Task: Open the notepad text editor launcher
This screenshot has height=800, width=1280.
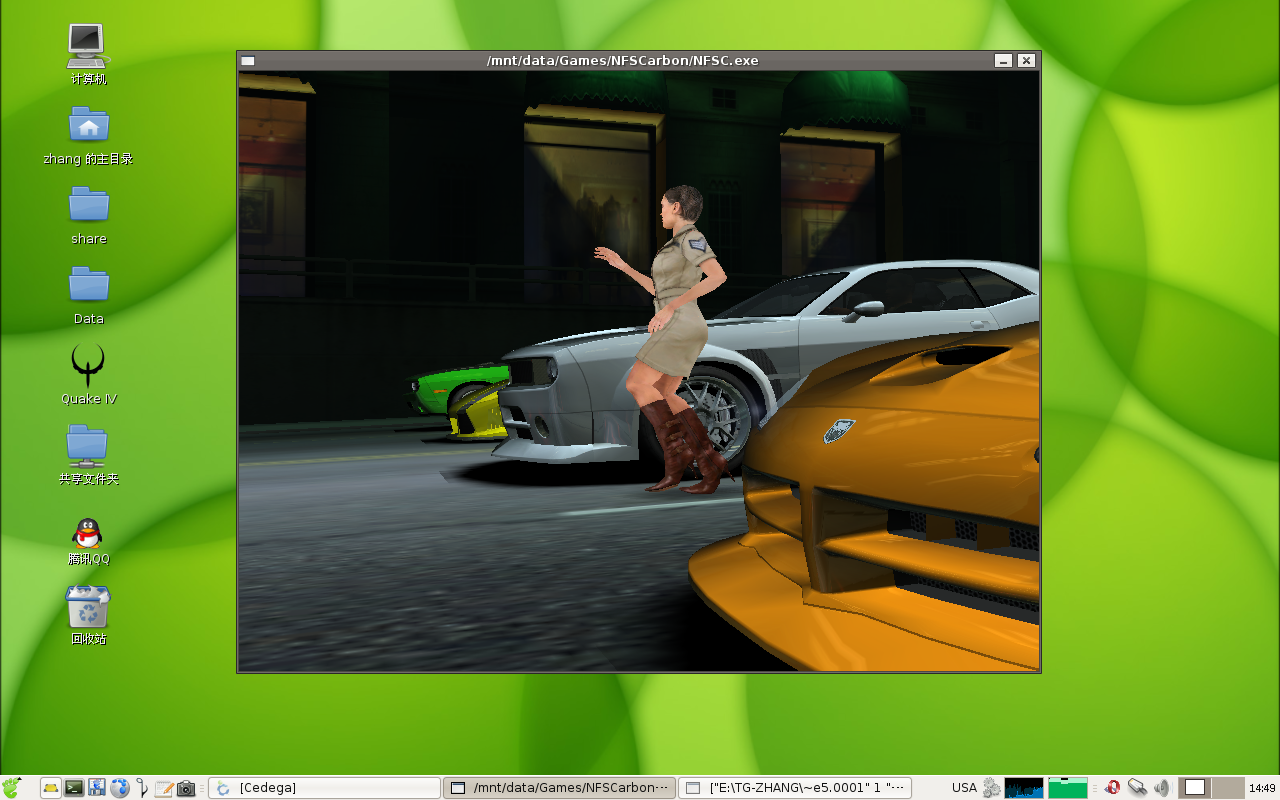Action: click(x=164, y=788)
